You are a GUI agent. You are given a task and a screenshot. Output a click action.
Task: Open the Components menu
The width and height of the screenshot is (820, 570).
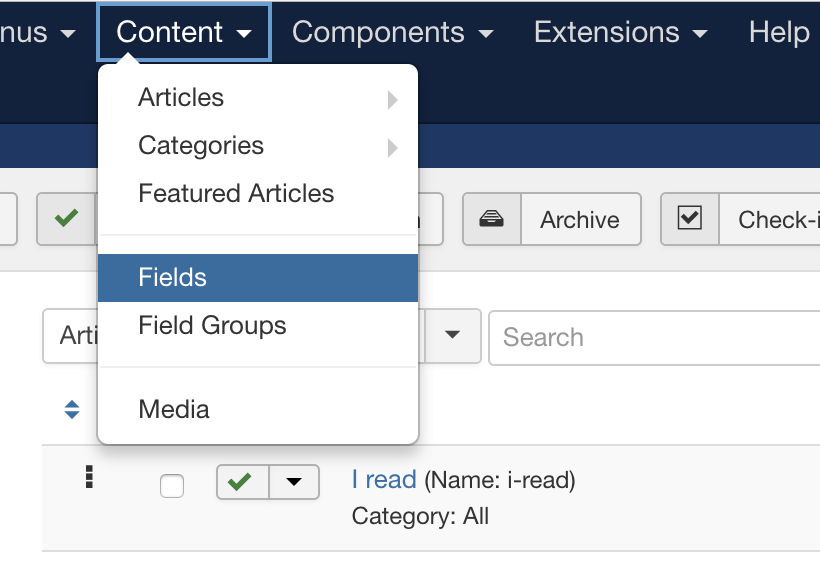pos(393,32)
